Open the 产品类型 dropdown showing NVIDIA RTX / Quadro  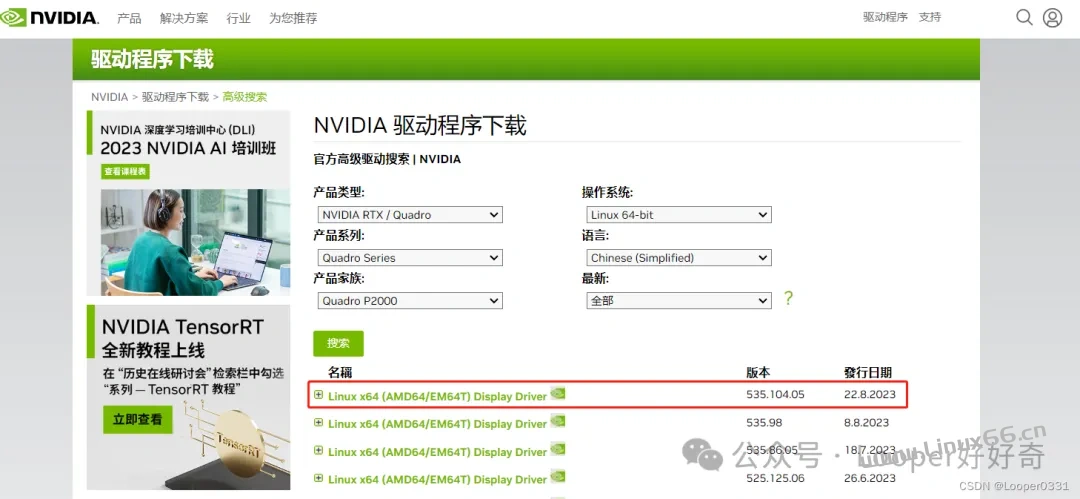(x=410, y=215)
